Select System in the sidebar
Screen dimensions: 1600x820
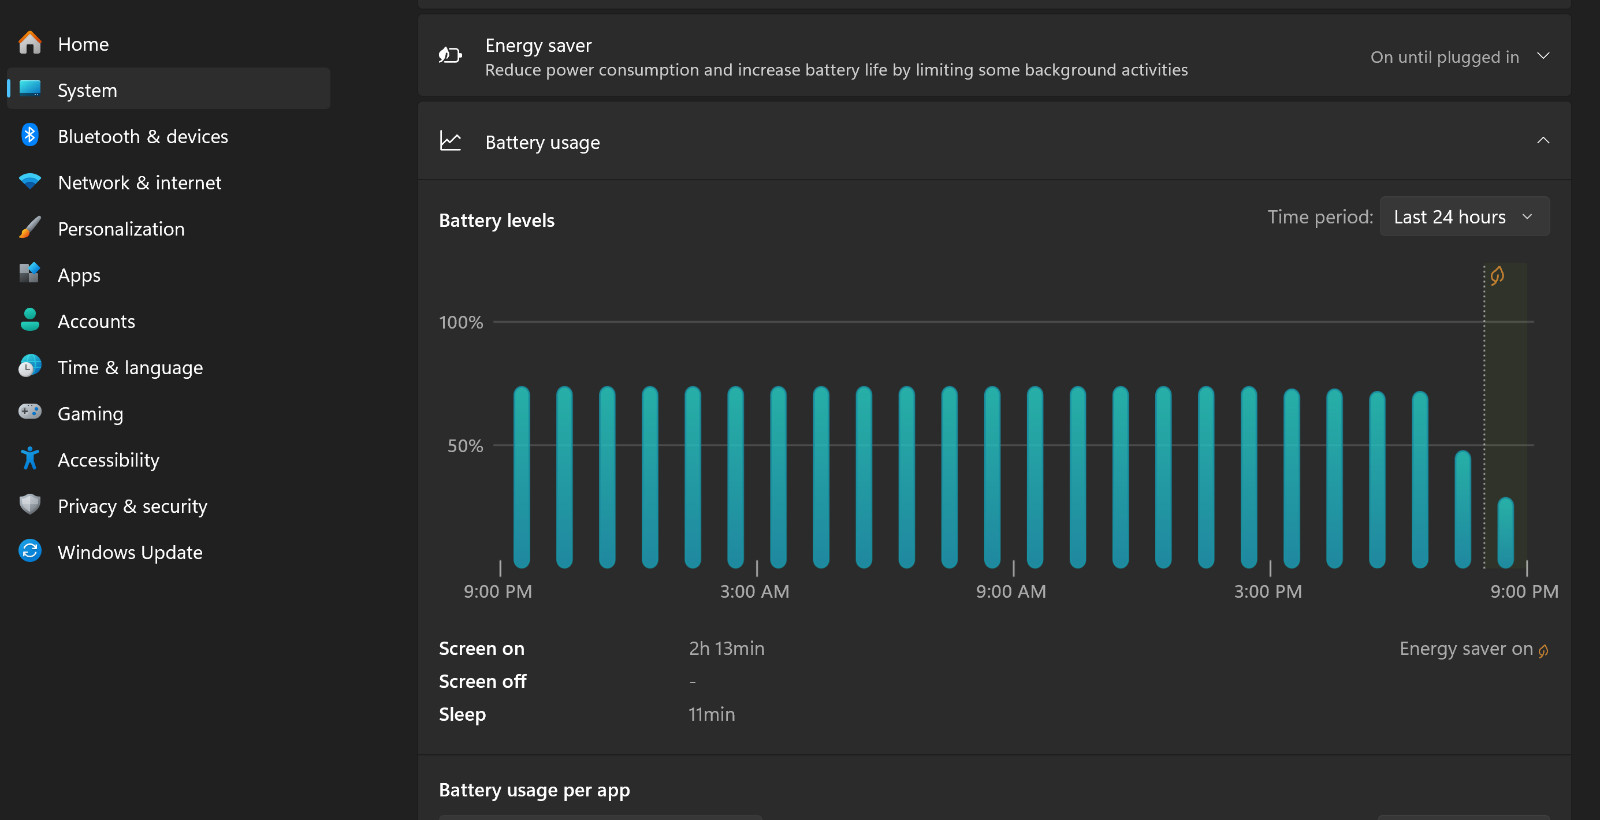pyautogui.click(x=168, y=89)
